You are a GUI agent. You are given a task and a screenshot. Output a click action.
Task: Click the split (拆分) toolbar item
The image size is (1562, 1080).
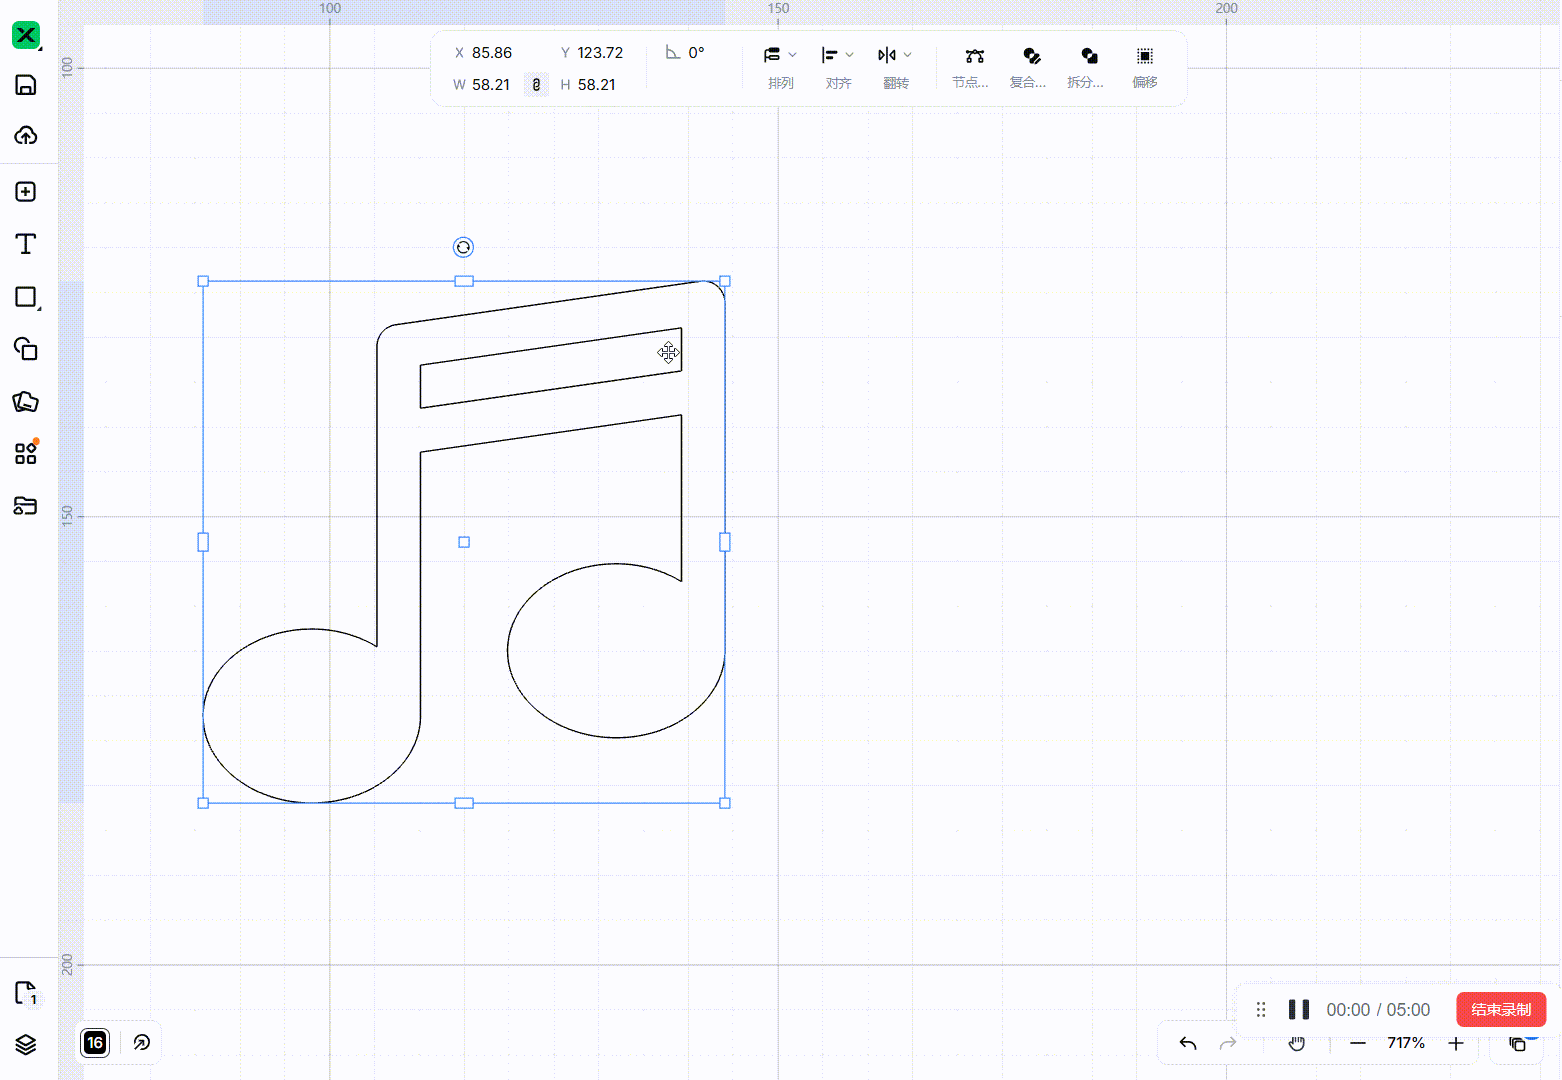1086,67
